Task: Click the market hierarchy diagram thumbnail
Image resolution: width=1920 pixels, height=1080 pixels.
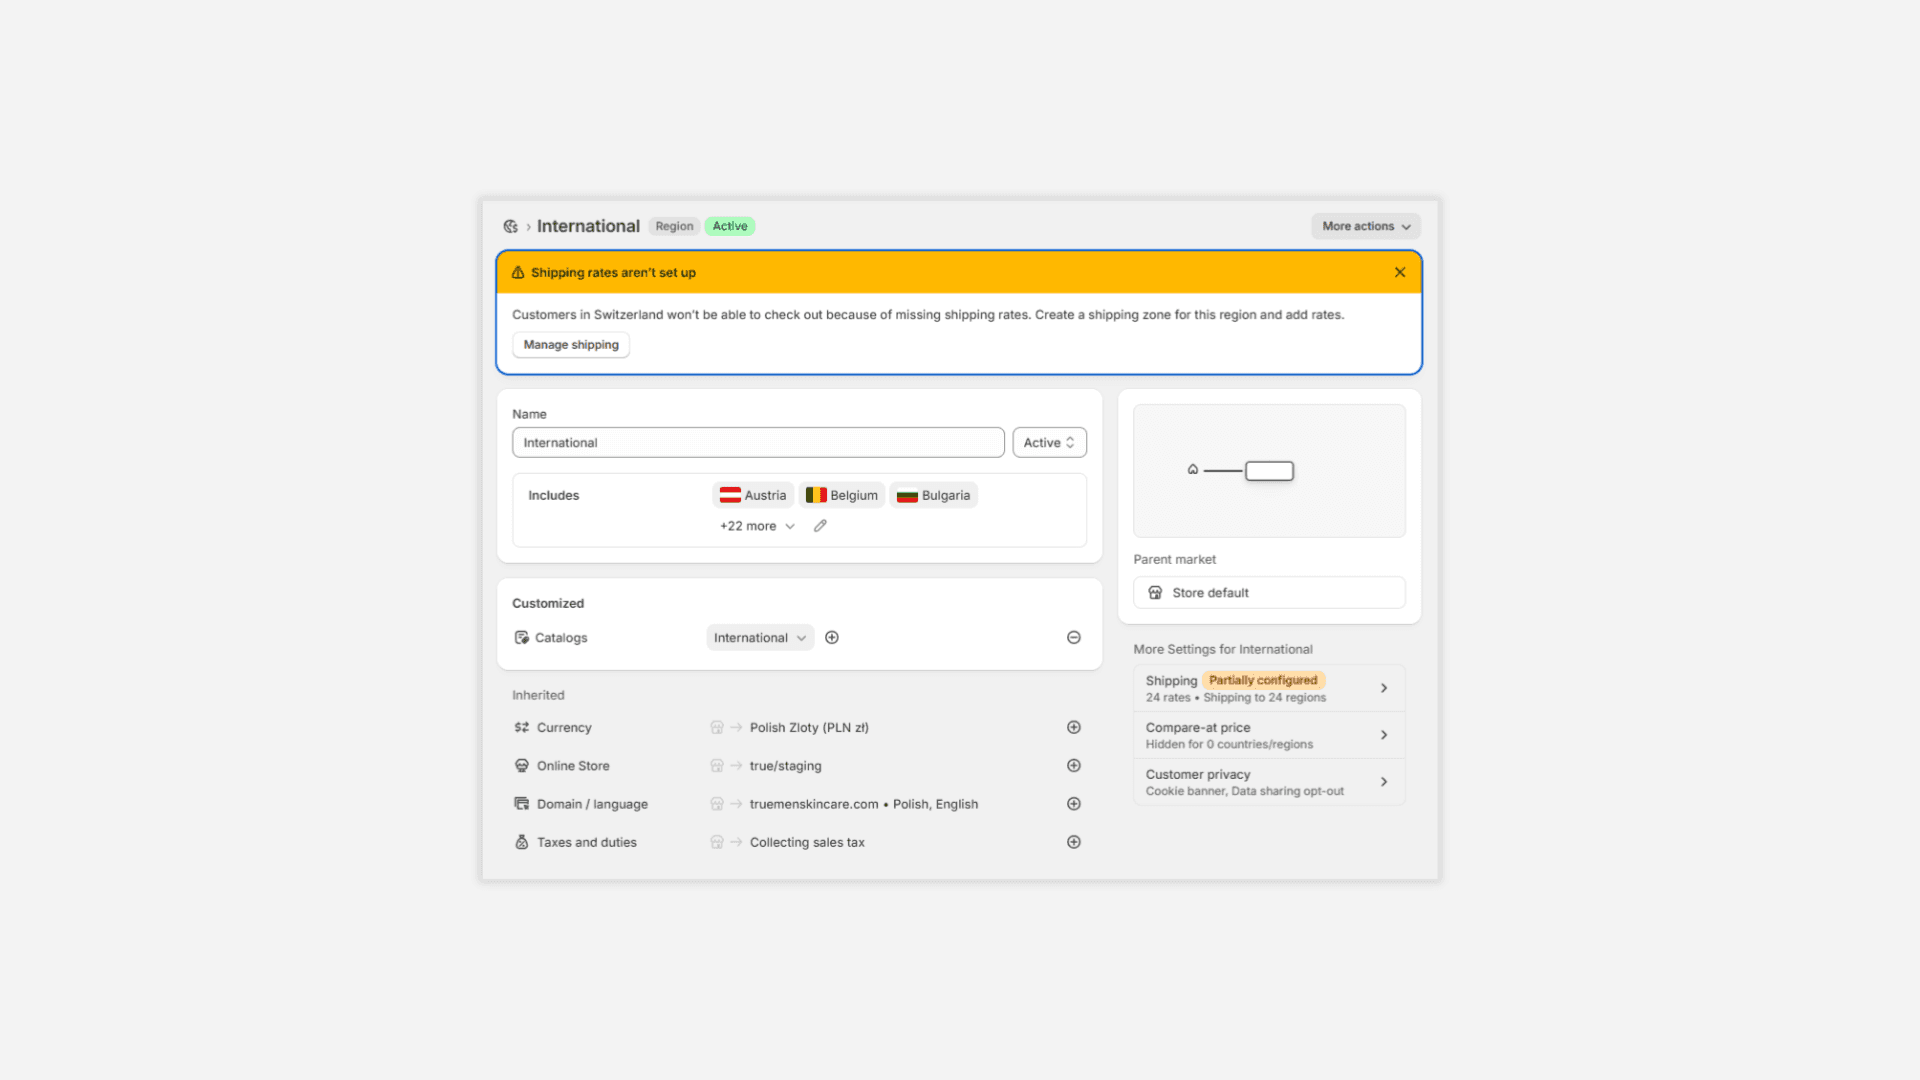Action: point(1268,471)
